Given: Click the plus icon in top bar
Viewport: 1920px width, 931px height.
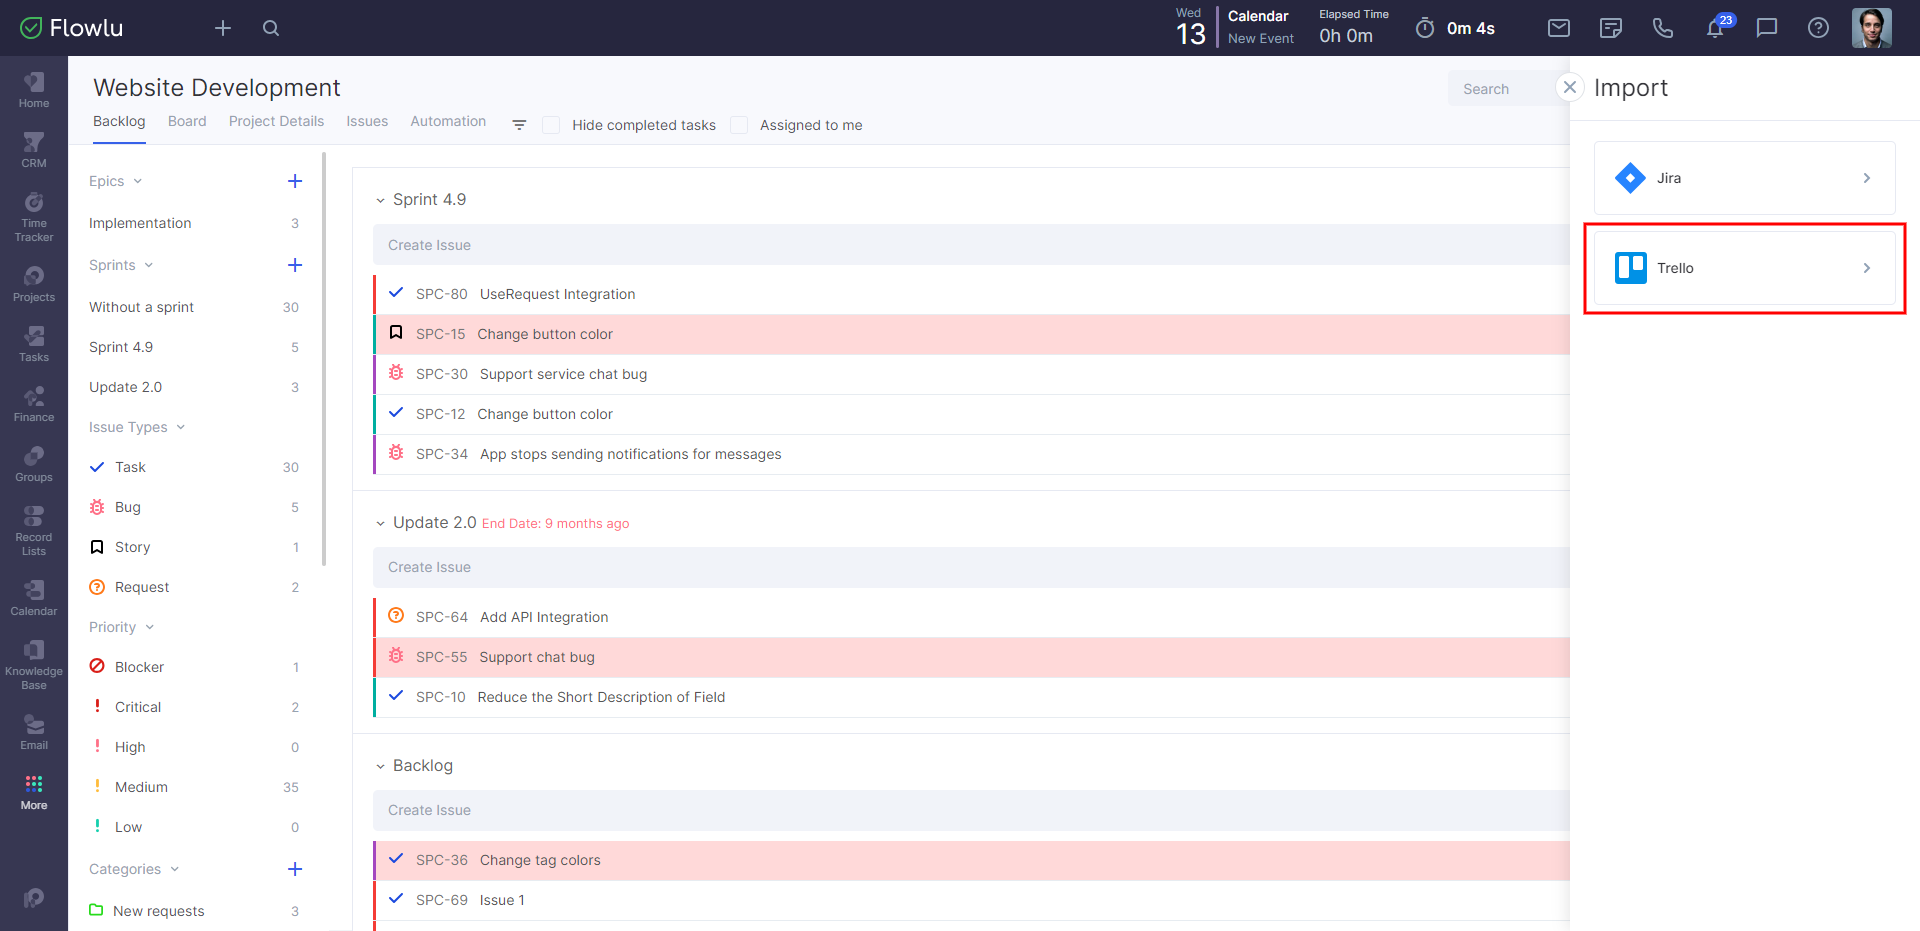Looking at the screenshot, I should tap(223, 28).
